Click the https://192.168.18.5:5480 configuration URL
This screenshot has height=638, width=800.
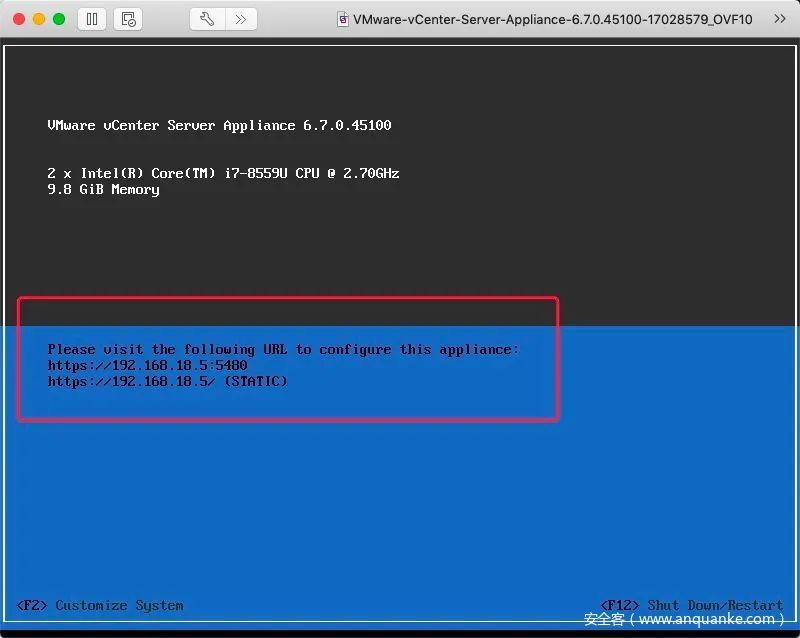(147, 365)
